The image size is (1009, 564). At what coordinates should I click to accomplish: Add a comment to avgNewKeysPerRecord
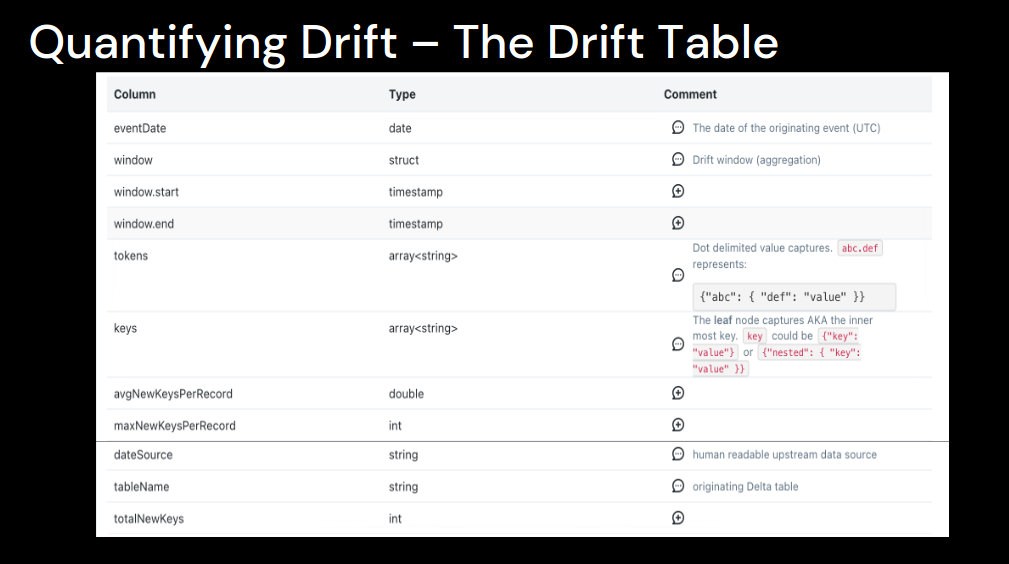[678, 393]
